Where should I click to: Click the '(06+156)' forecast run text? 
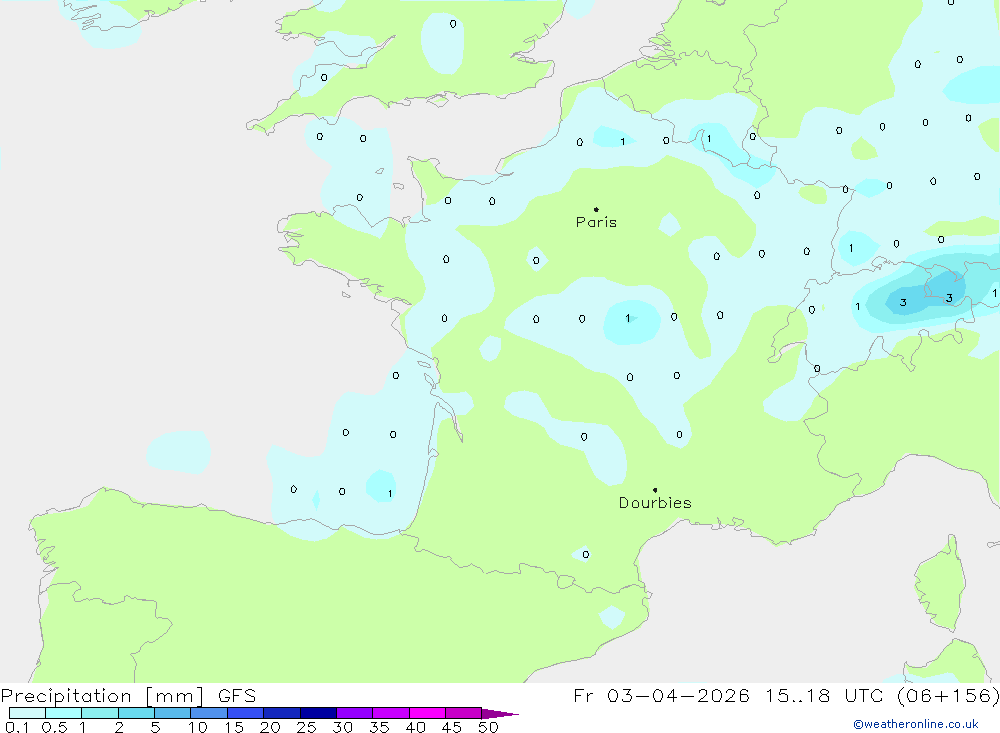click(x=948, y=696)
